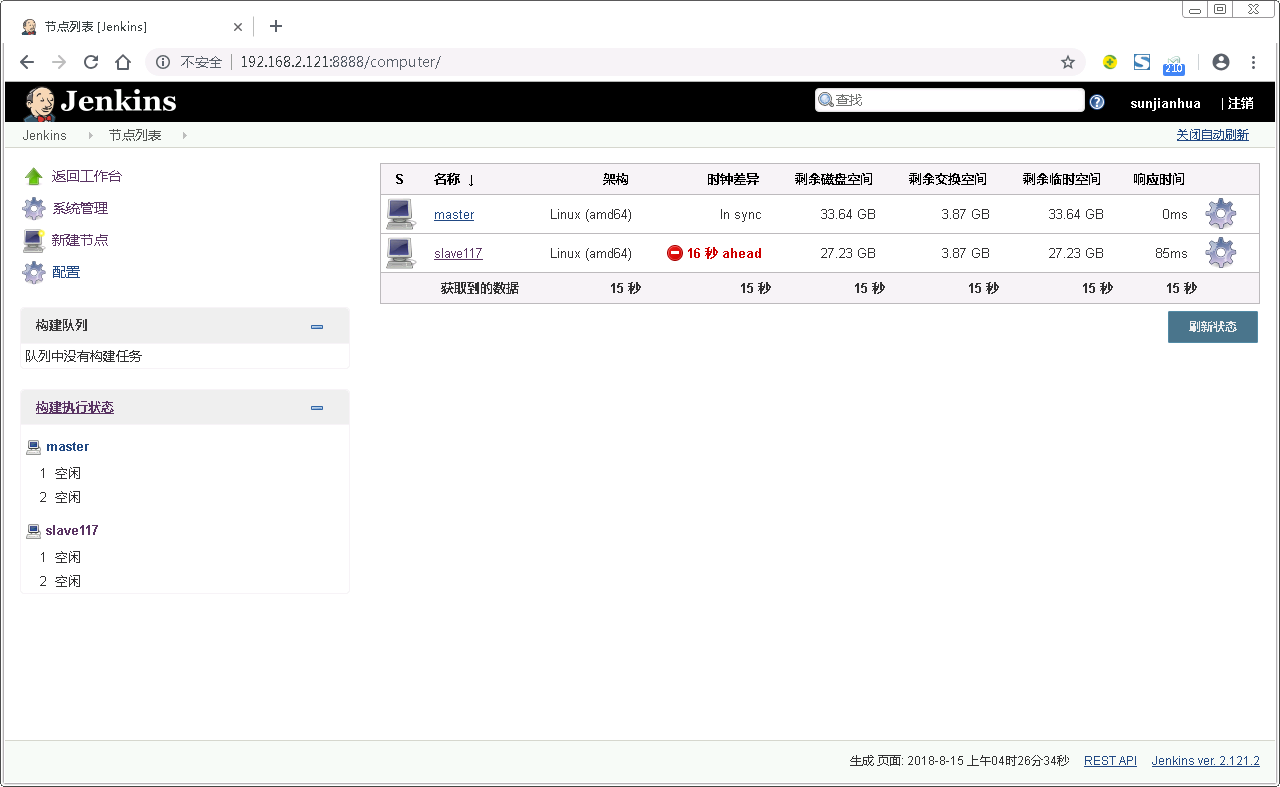Viewport: 1280px width, 787px height.
Task: Click 新建节点 sidebar link
Action: (x=80, y=240)
